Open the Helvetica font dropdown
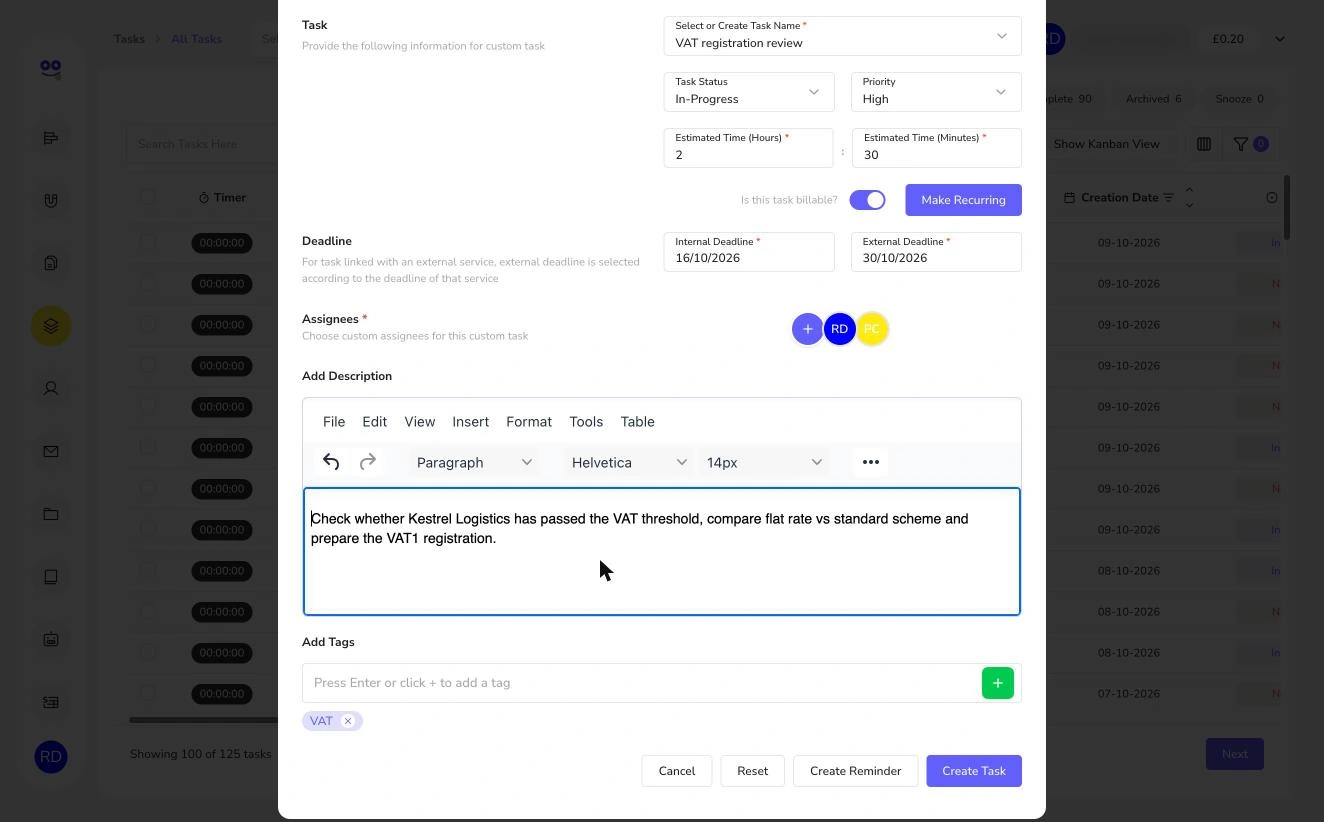1324x822 pixels. click(629, 462)
